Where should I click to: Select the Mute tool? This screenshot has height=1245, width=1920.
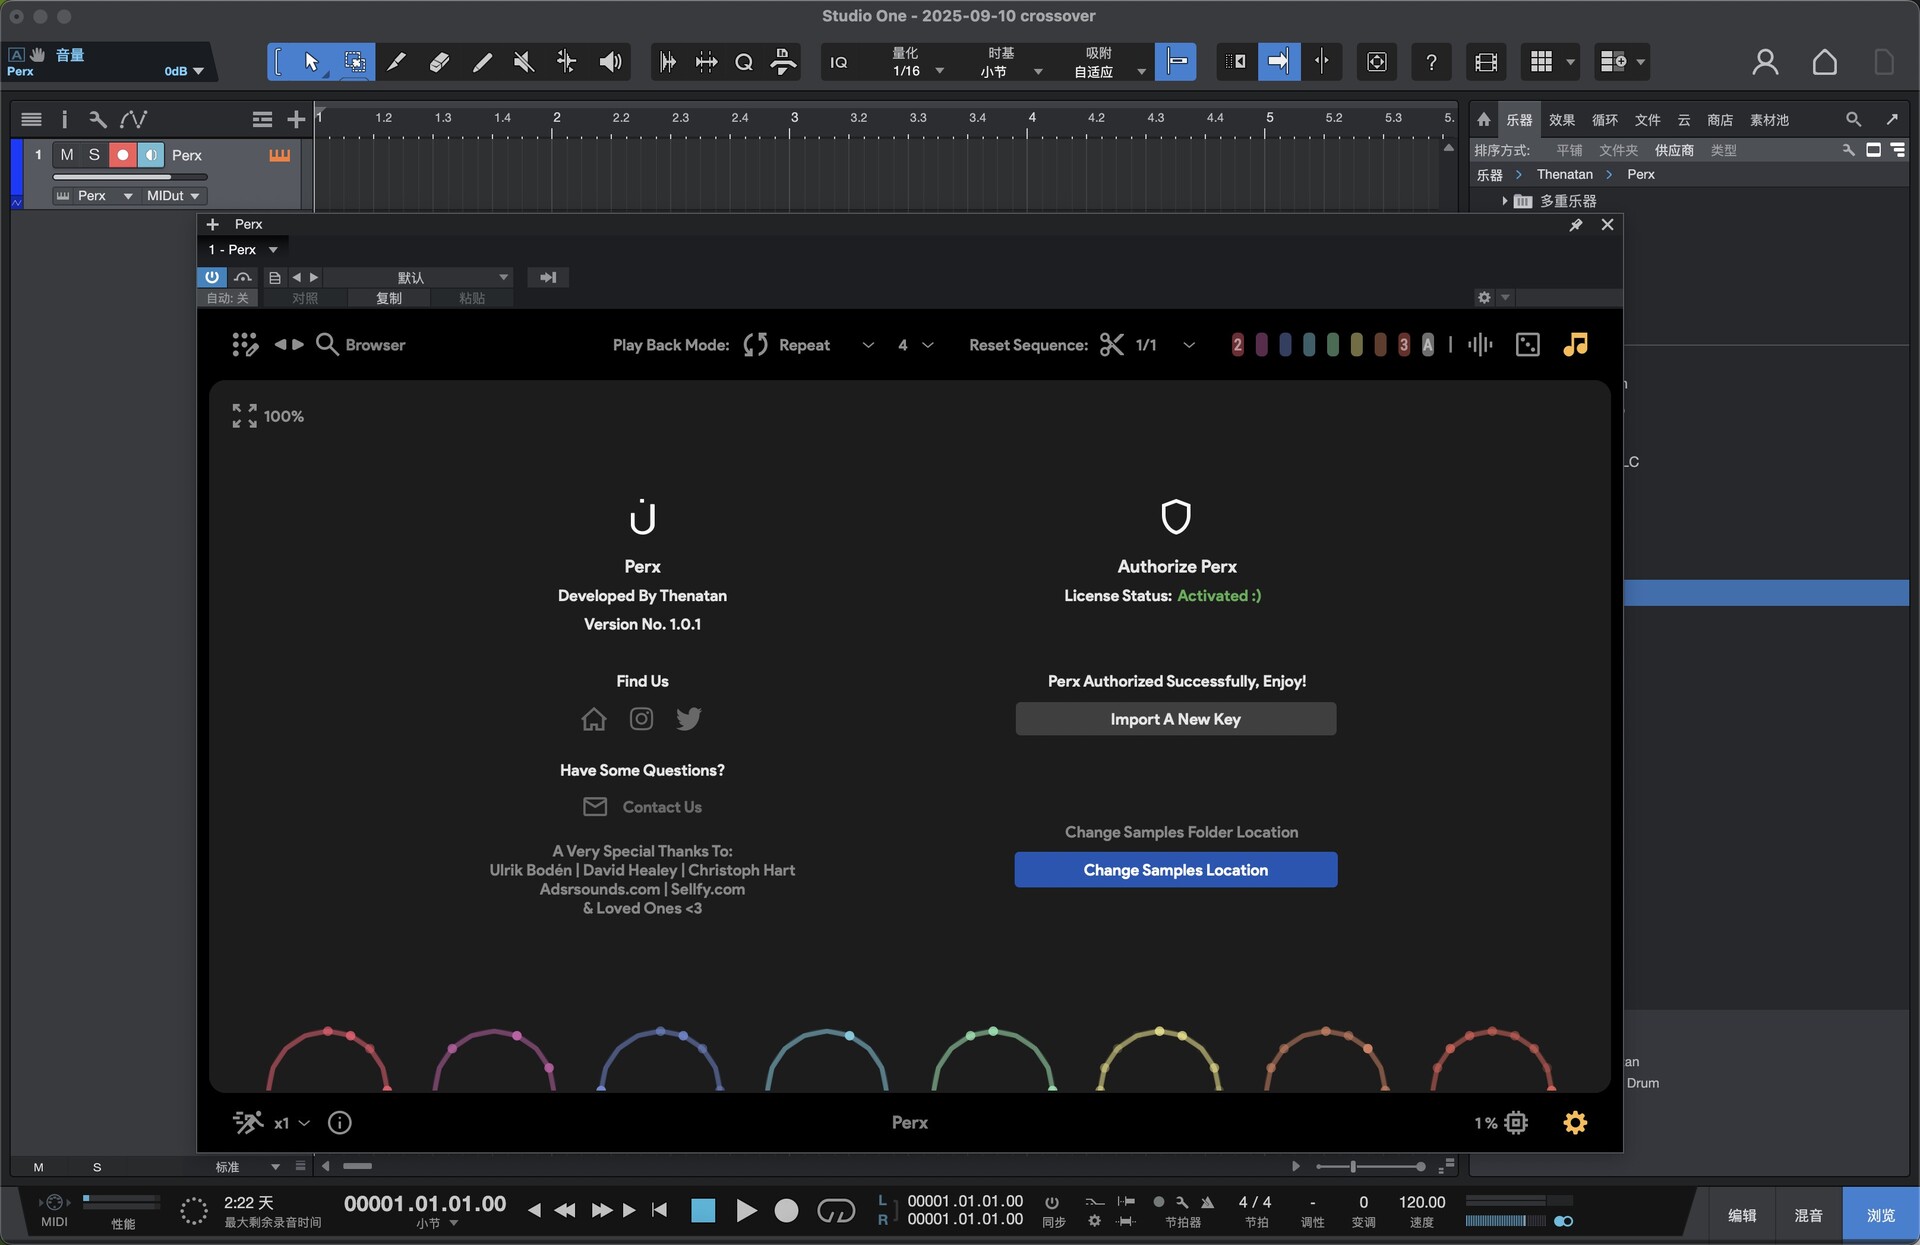(523, 62)
